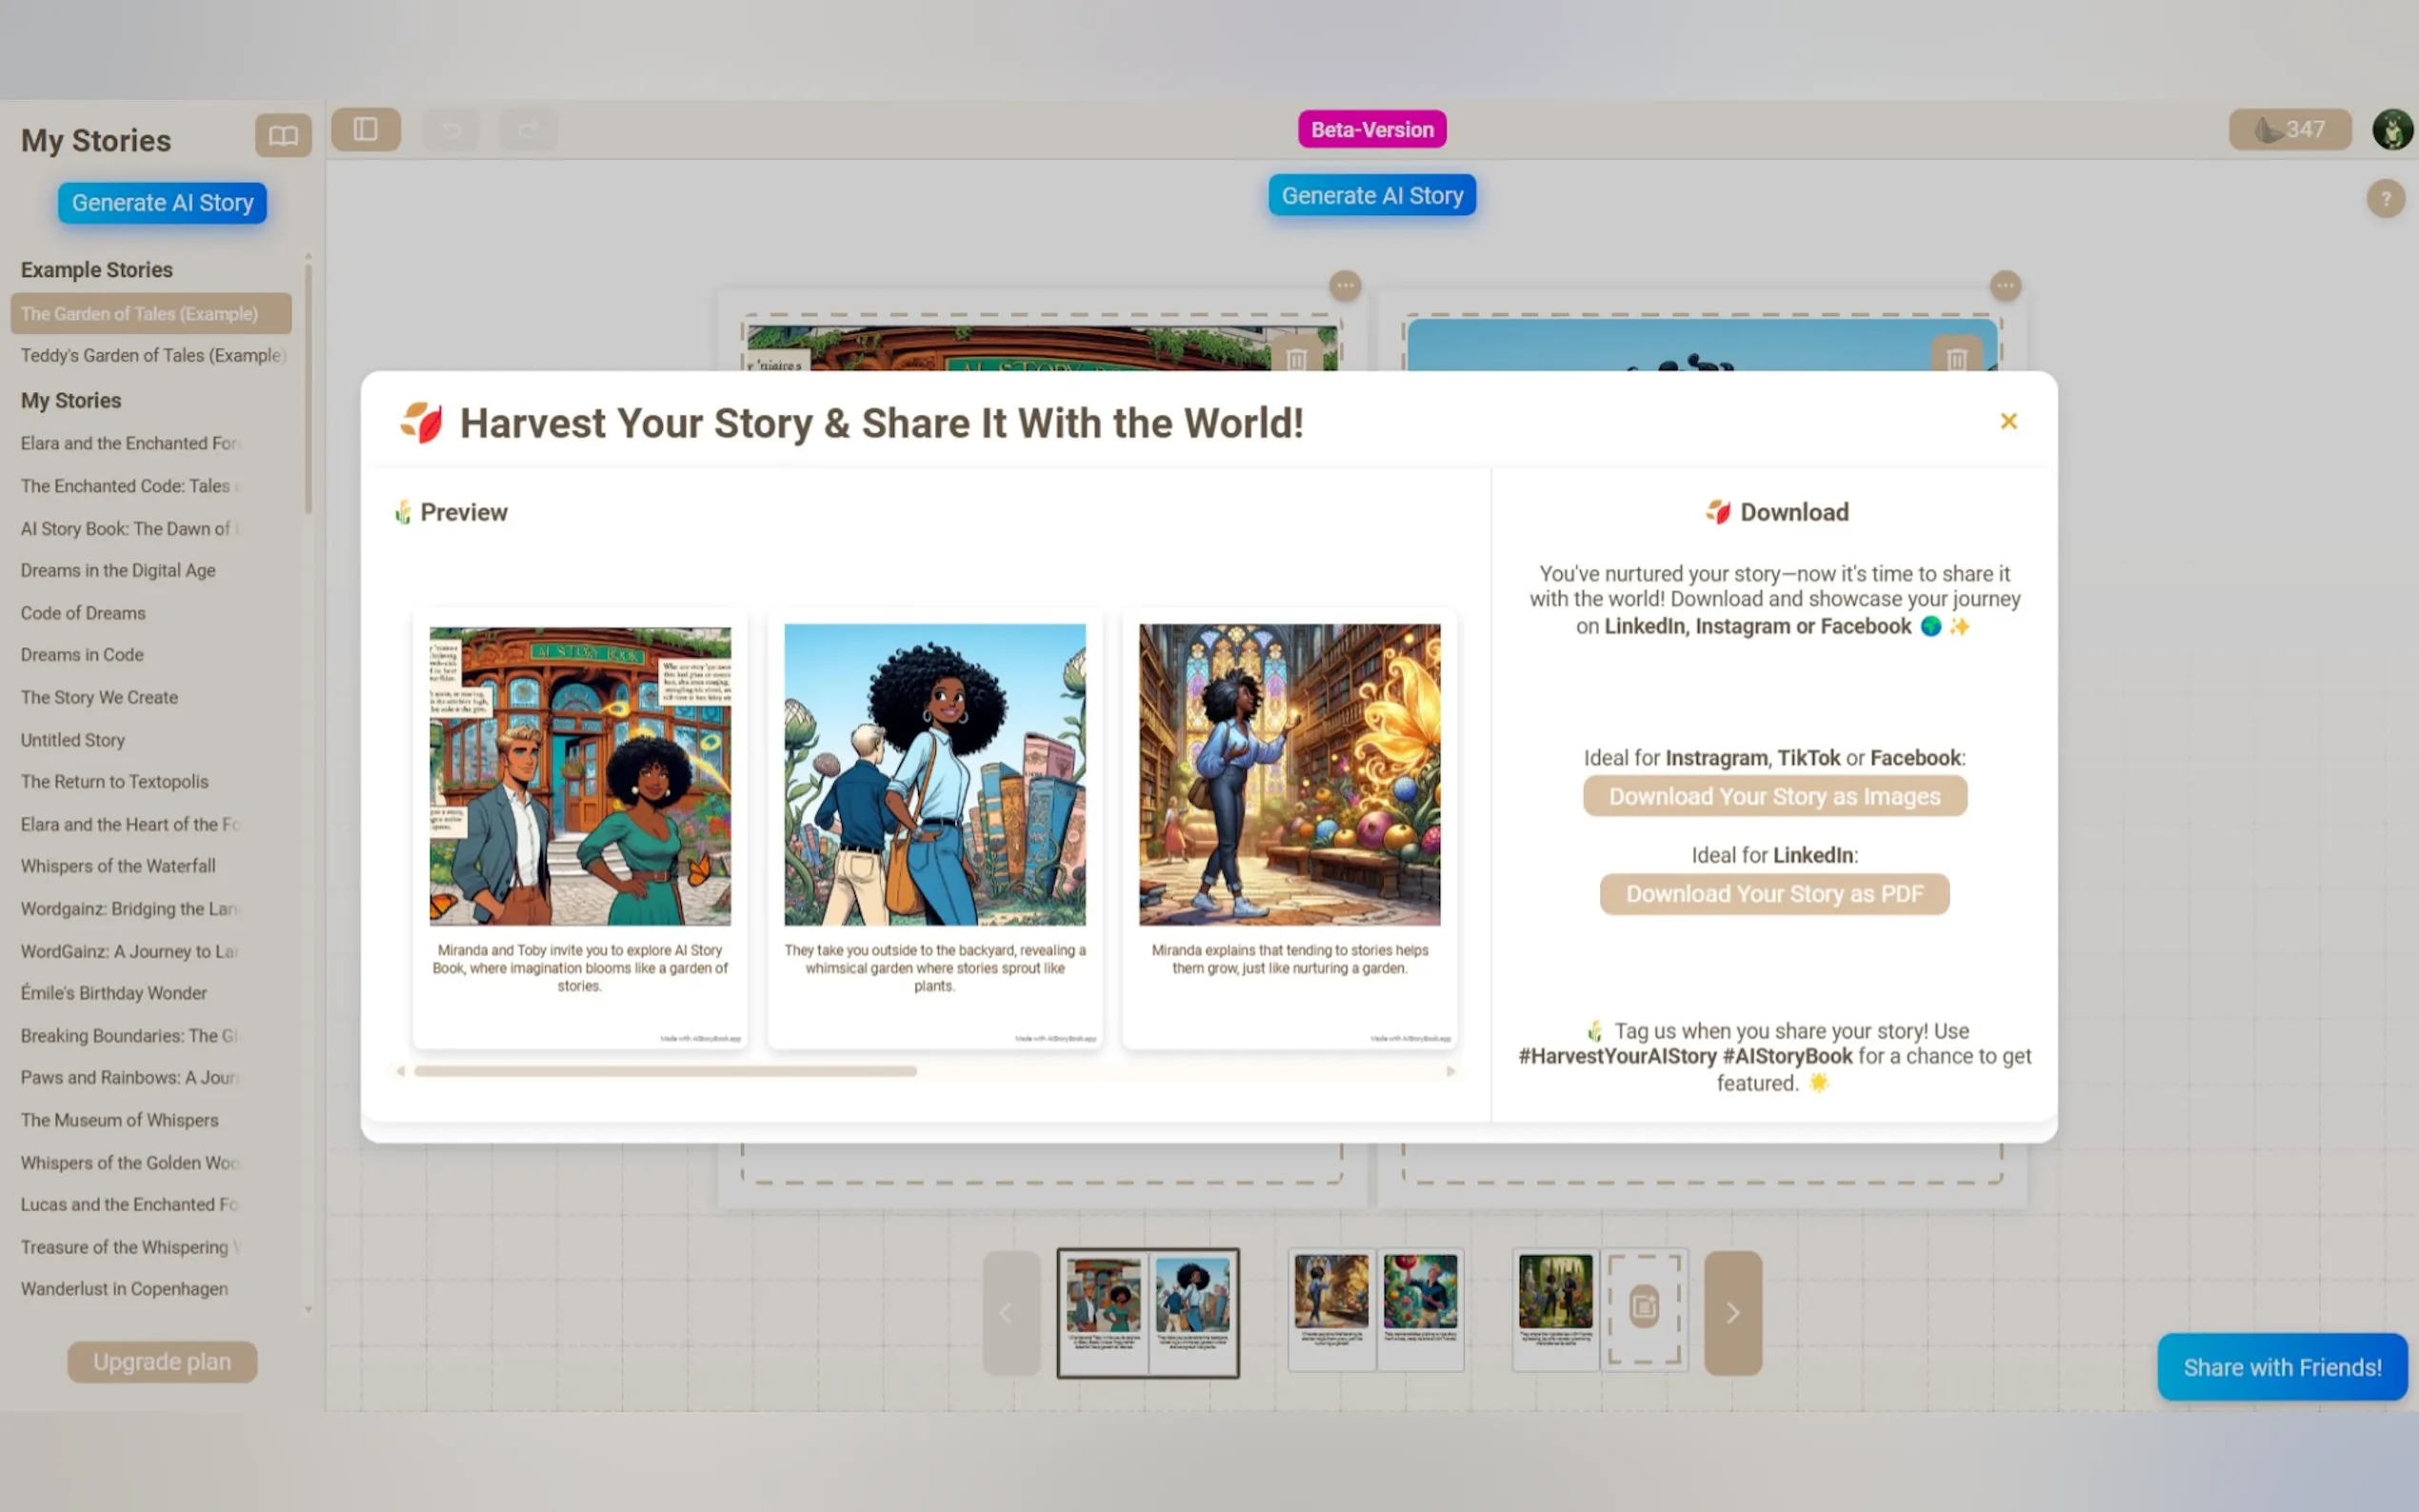This screenshot has width=2419, height=1512.
Task: Go to next page spread arrow
Action: click(x=1732, y=1312)
